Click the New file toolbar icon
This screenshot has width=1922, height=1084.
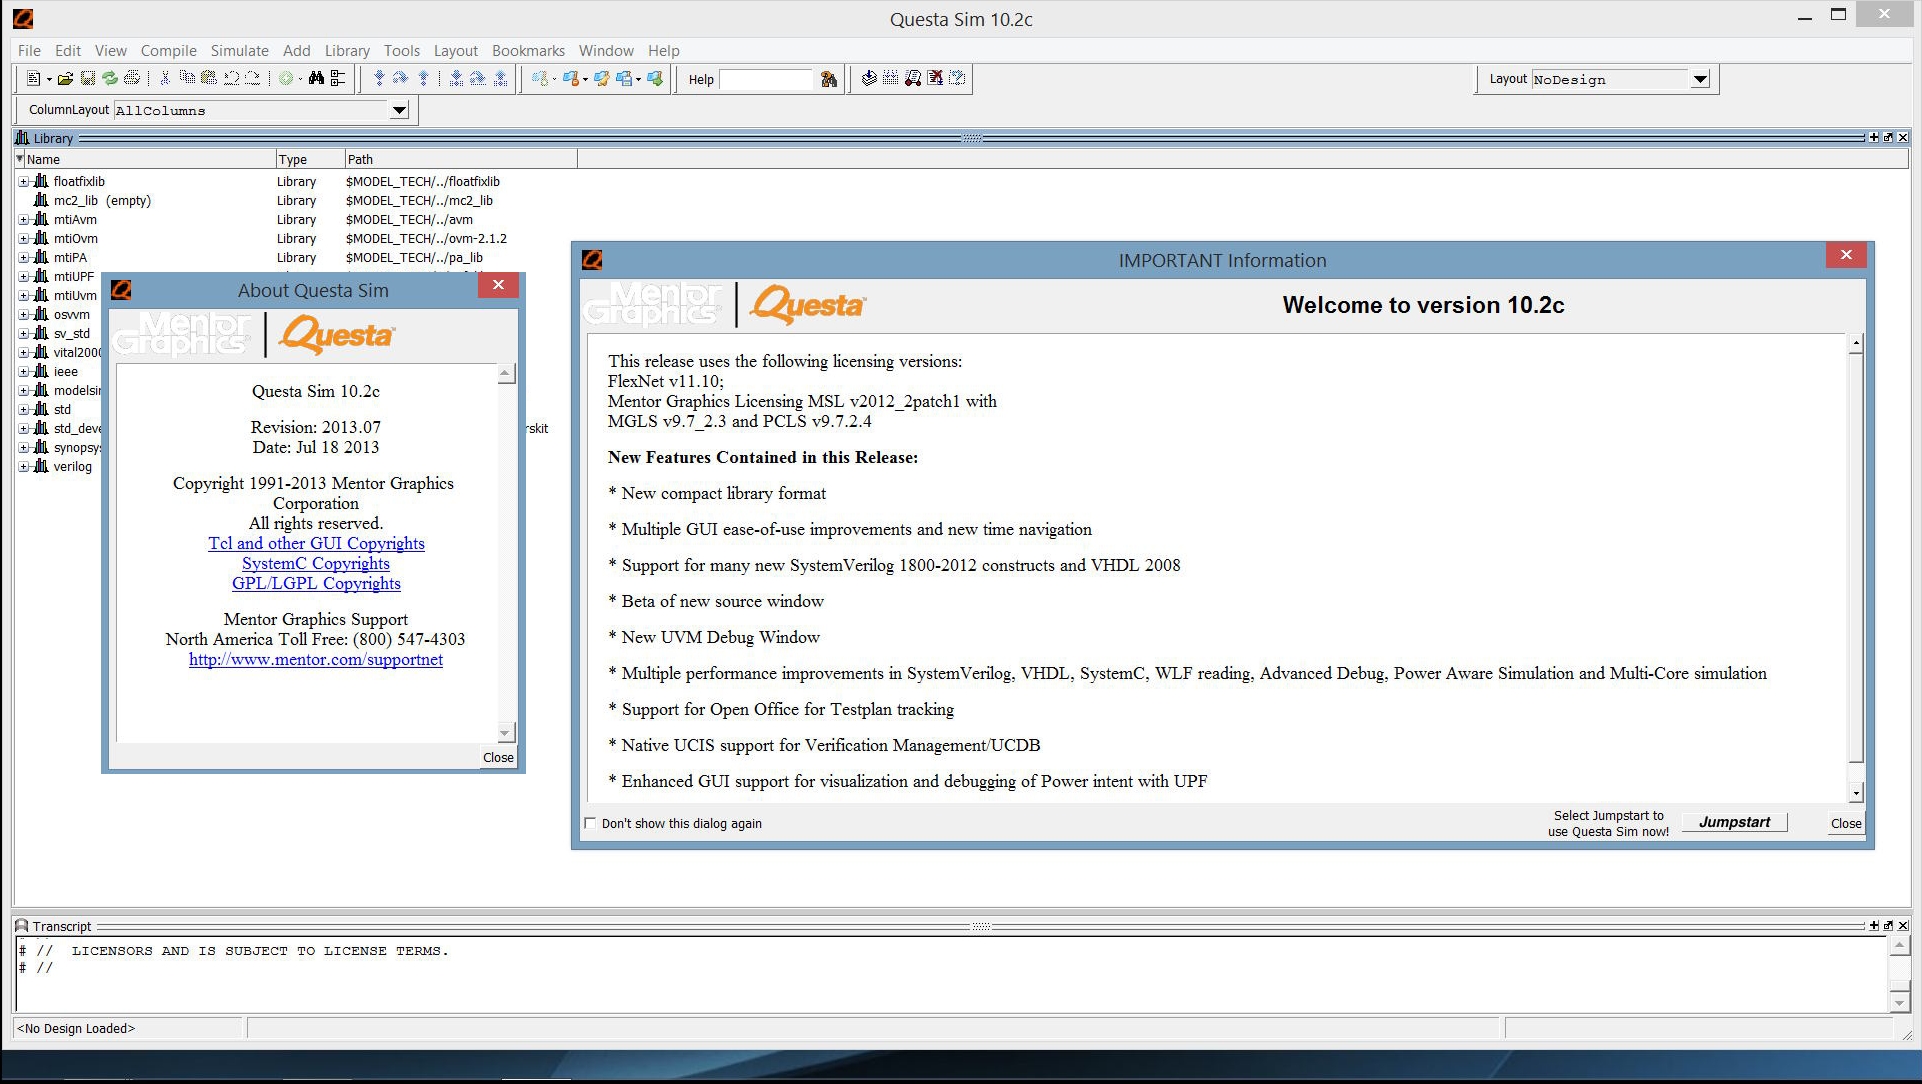point(33,79)
